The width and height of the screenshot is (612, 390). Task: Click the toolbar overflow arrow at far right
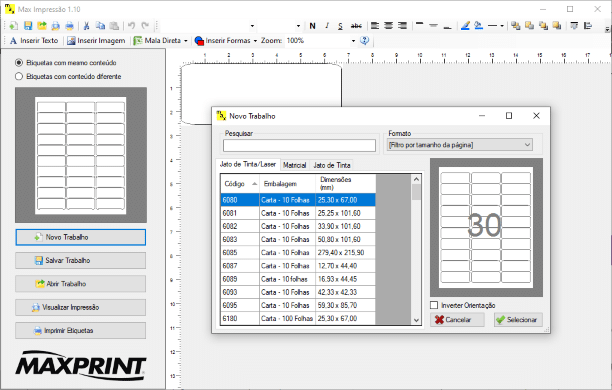(x=607, y=29)
